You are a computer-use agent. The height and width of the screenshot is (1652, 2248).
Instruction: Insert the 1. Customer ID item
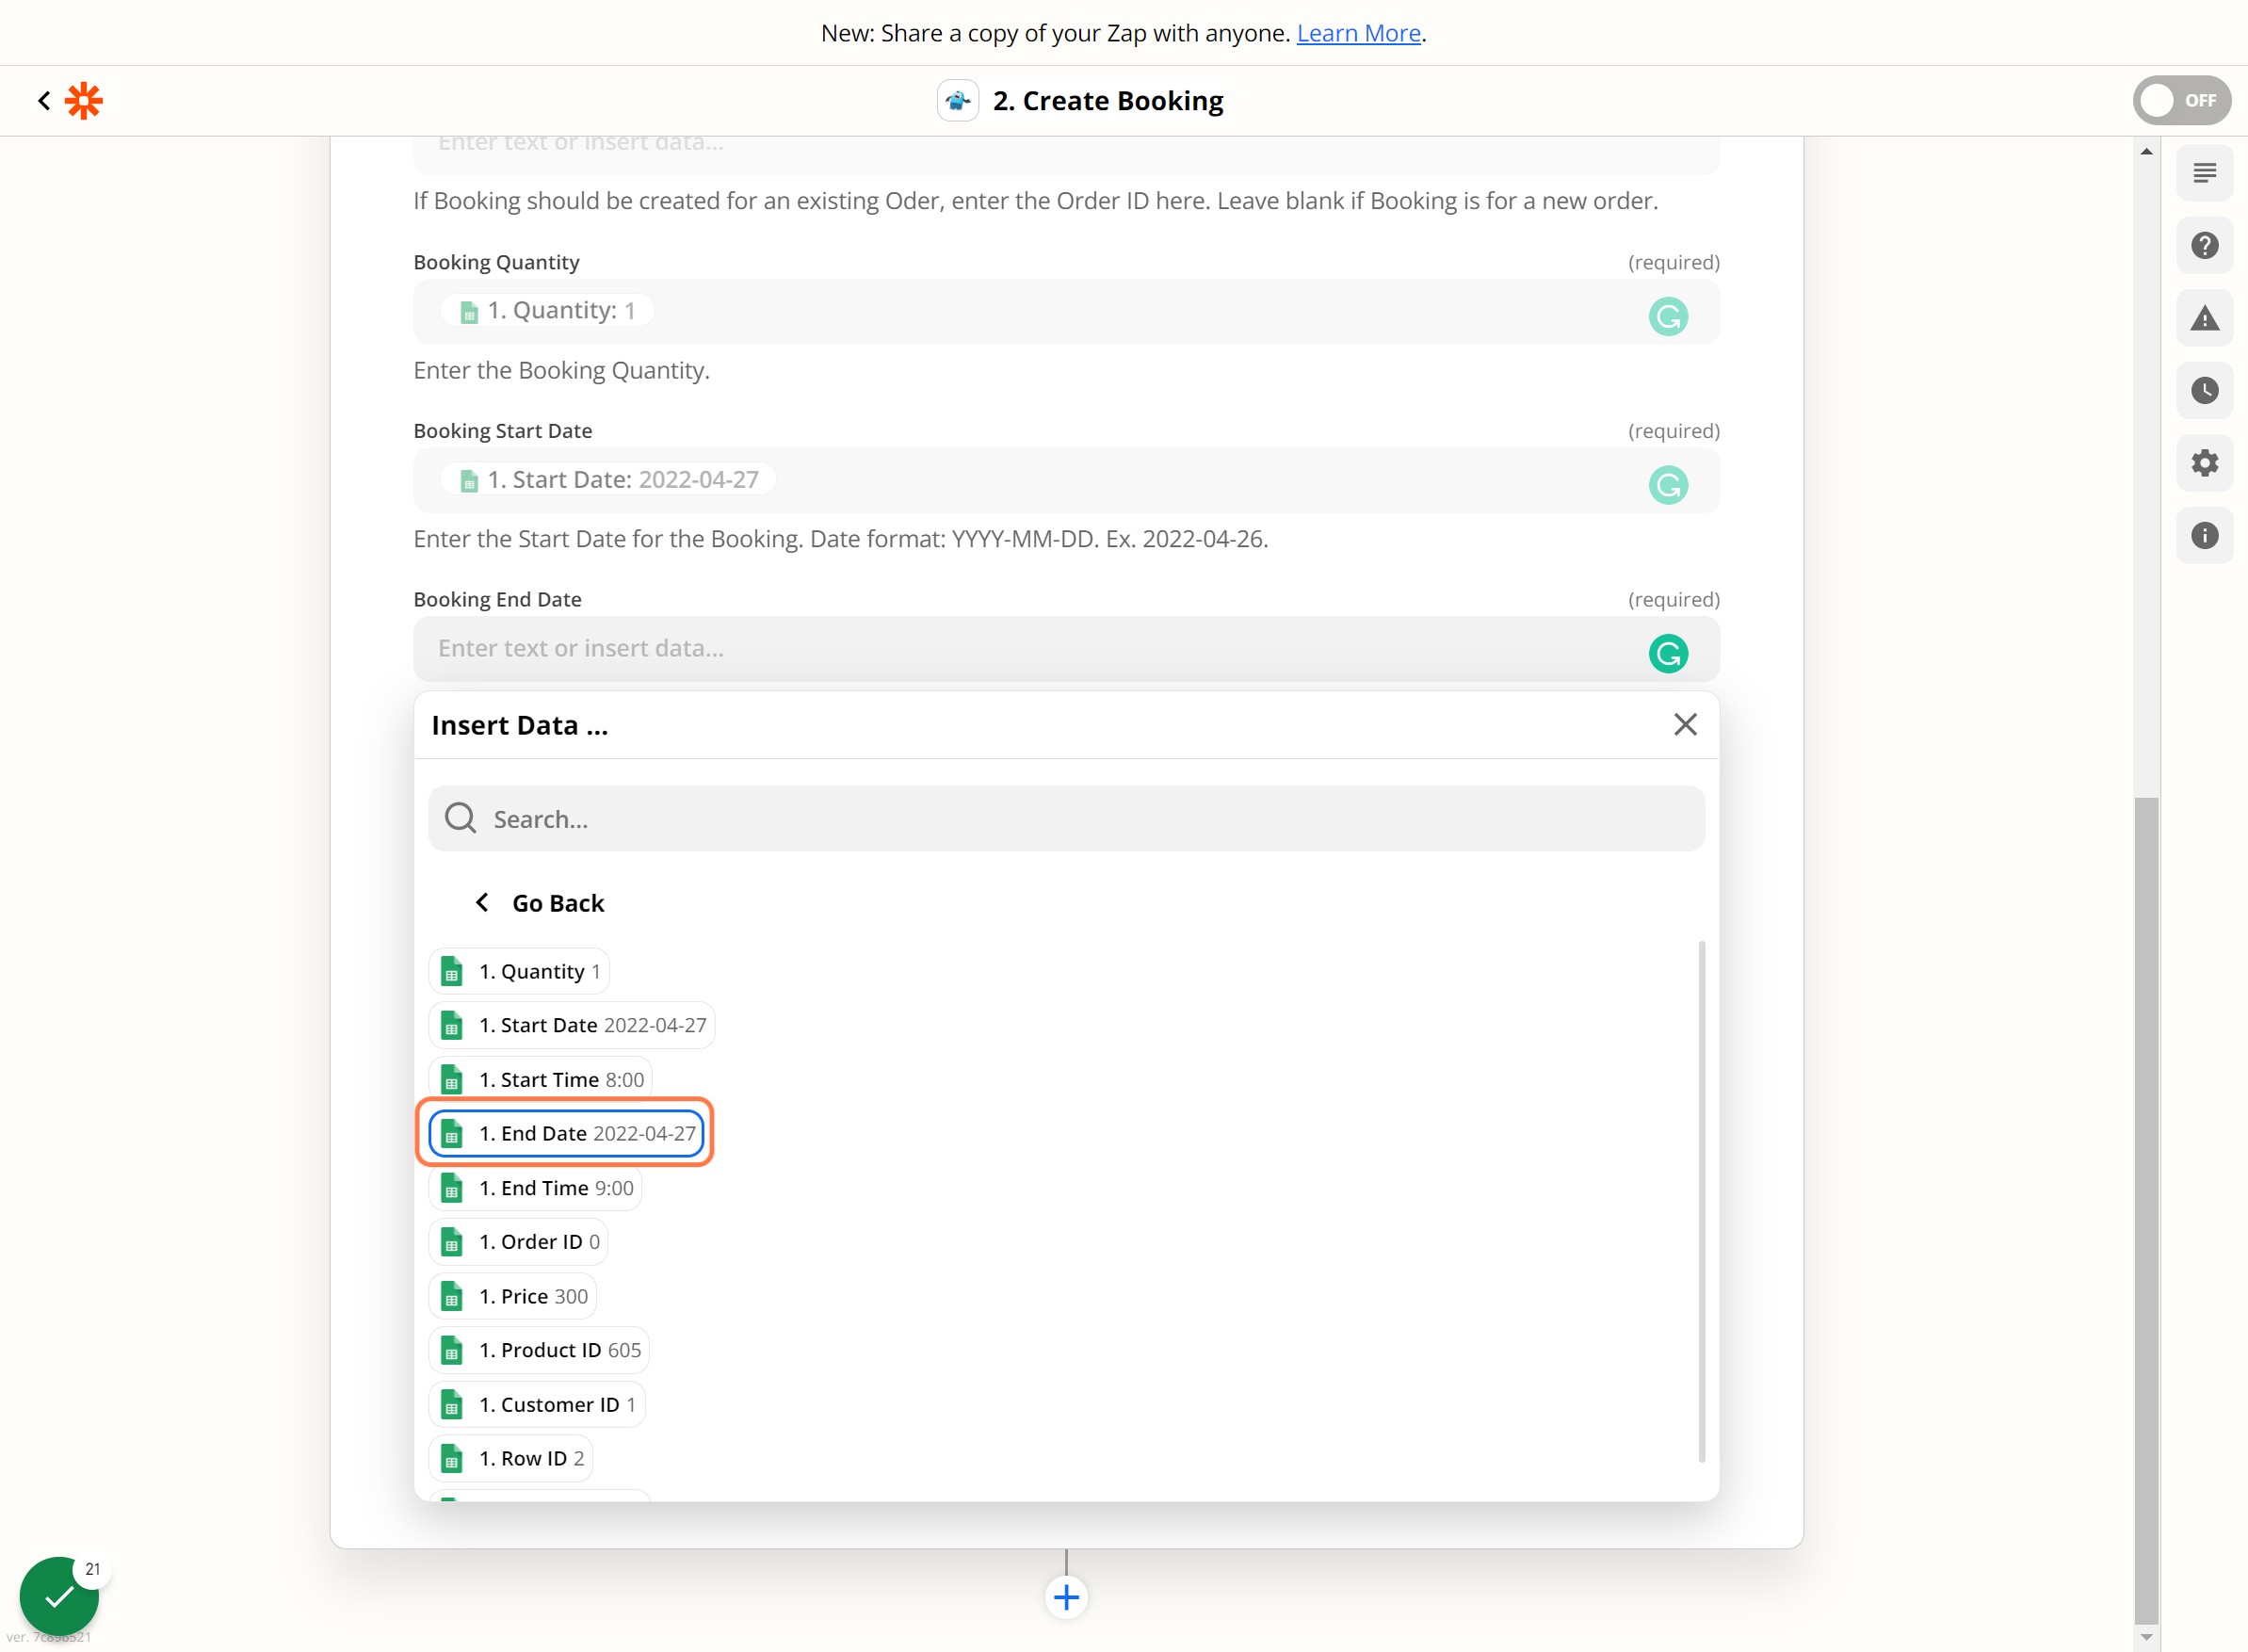point(537,1404)
